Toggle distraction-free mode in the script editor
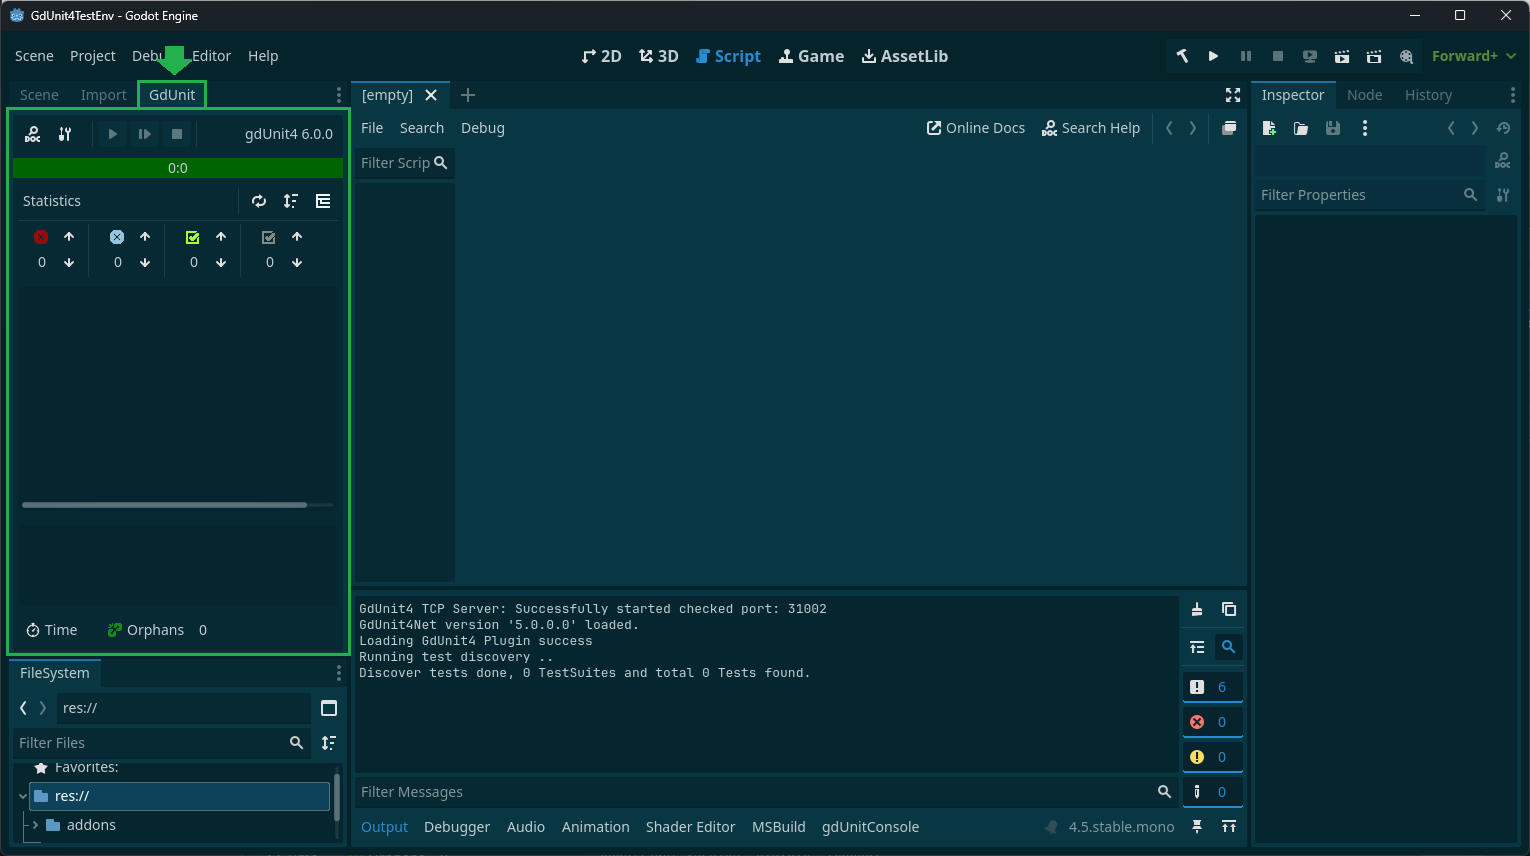Viewport: 1530px width, 856px height. 1233,95
